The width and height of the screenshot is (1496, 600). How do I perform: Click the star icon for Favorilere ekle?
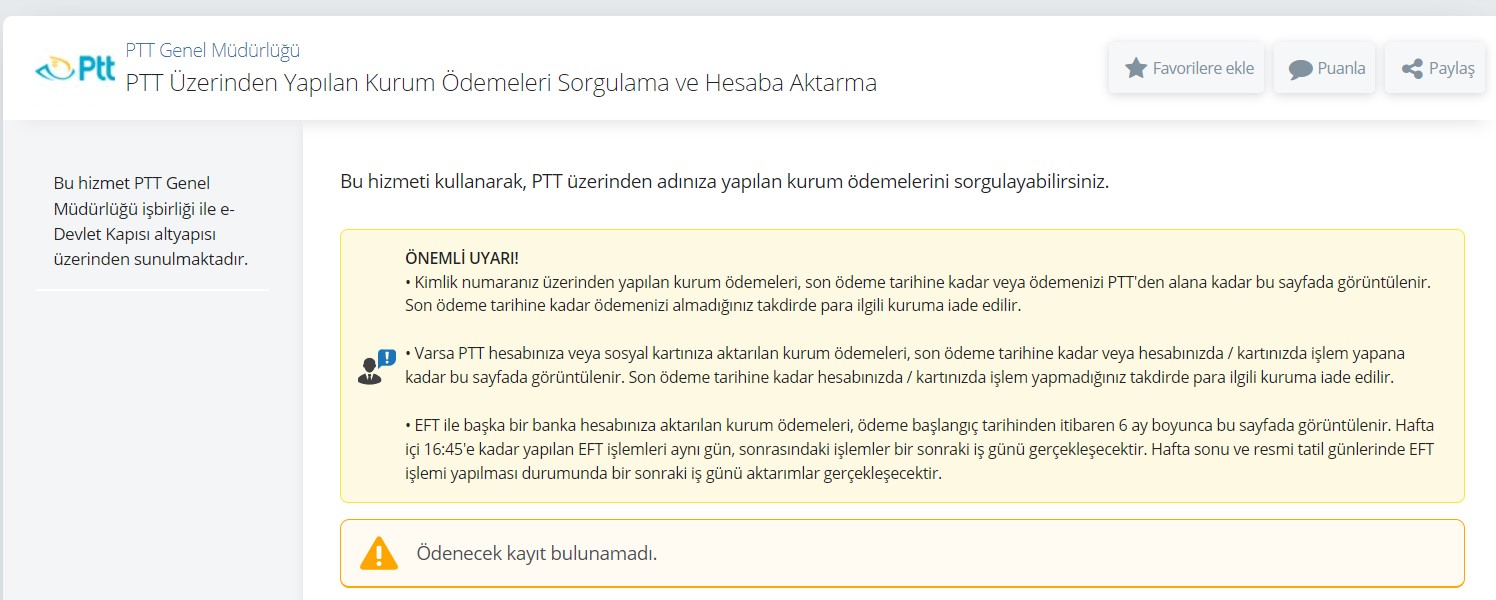1136,68
